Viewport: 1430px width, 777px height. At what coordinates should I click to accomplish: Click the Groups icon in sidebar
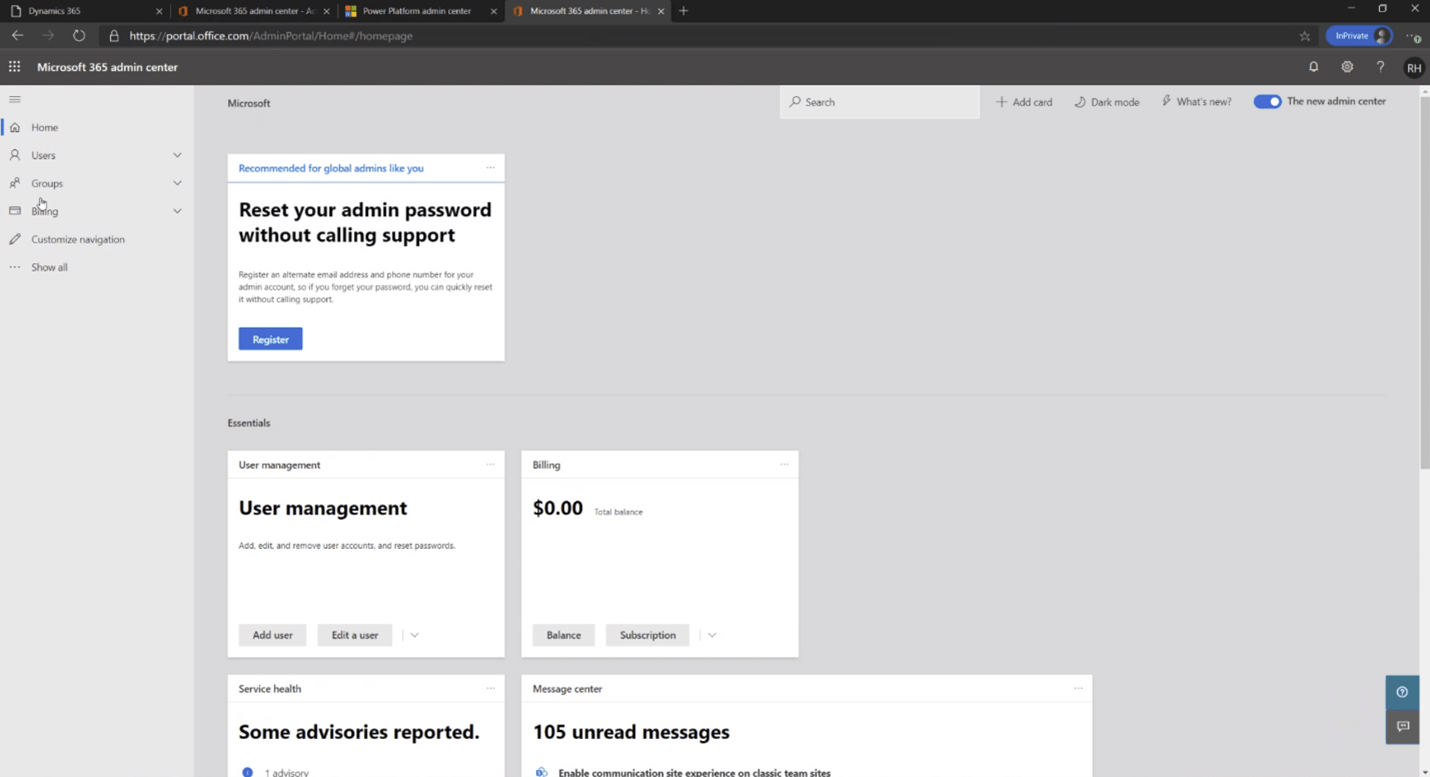click(x=15, y=183)
